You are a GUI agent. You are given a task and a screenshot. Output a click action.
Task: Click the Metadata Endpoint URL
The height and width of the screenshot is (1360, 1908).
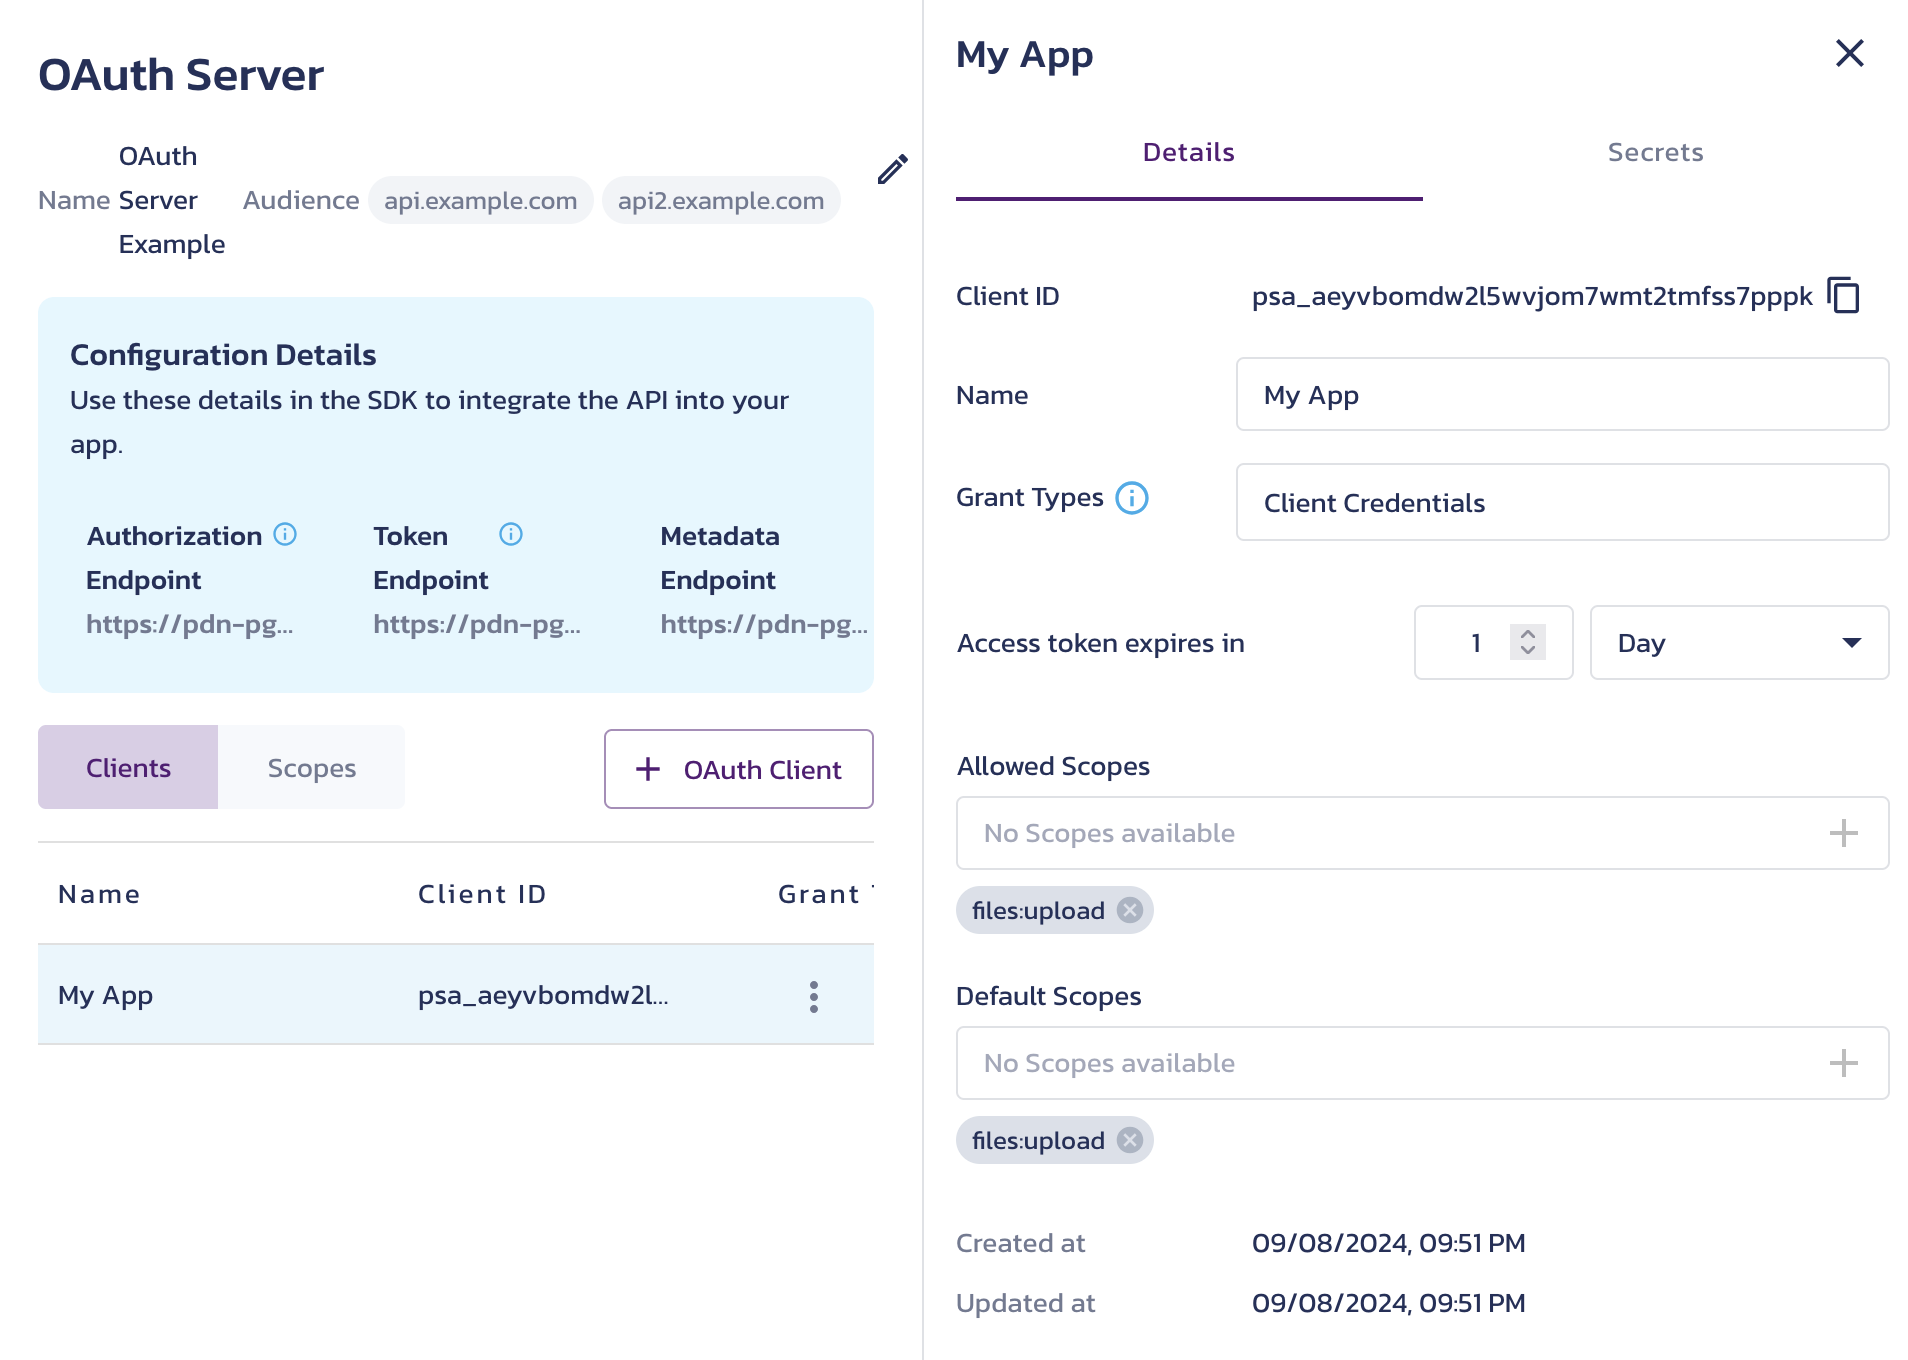point(764,624)
